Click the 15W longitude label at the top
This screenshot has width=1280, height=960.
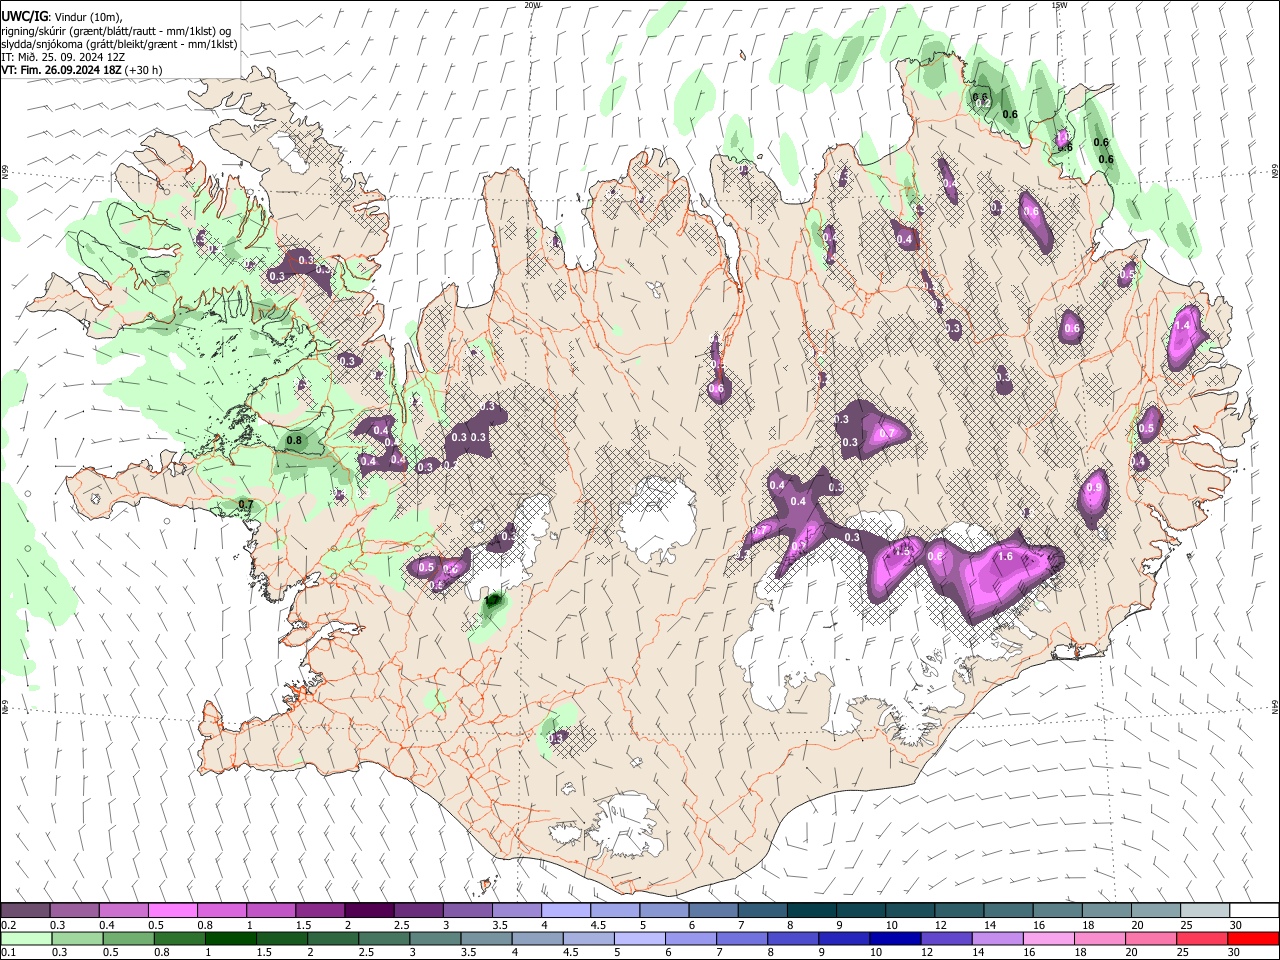[x=1059, y=5]
